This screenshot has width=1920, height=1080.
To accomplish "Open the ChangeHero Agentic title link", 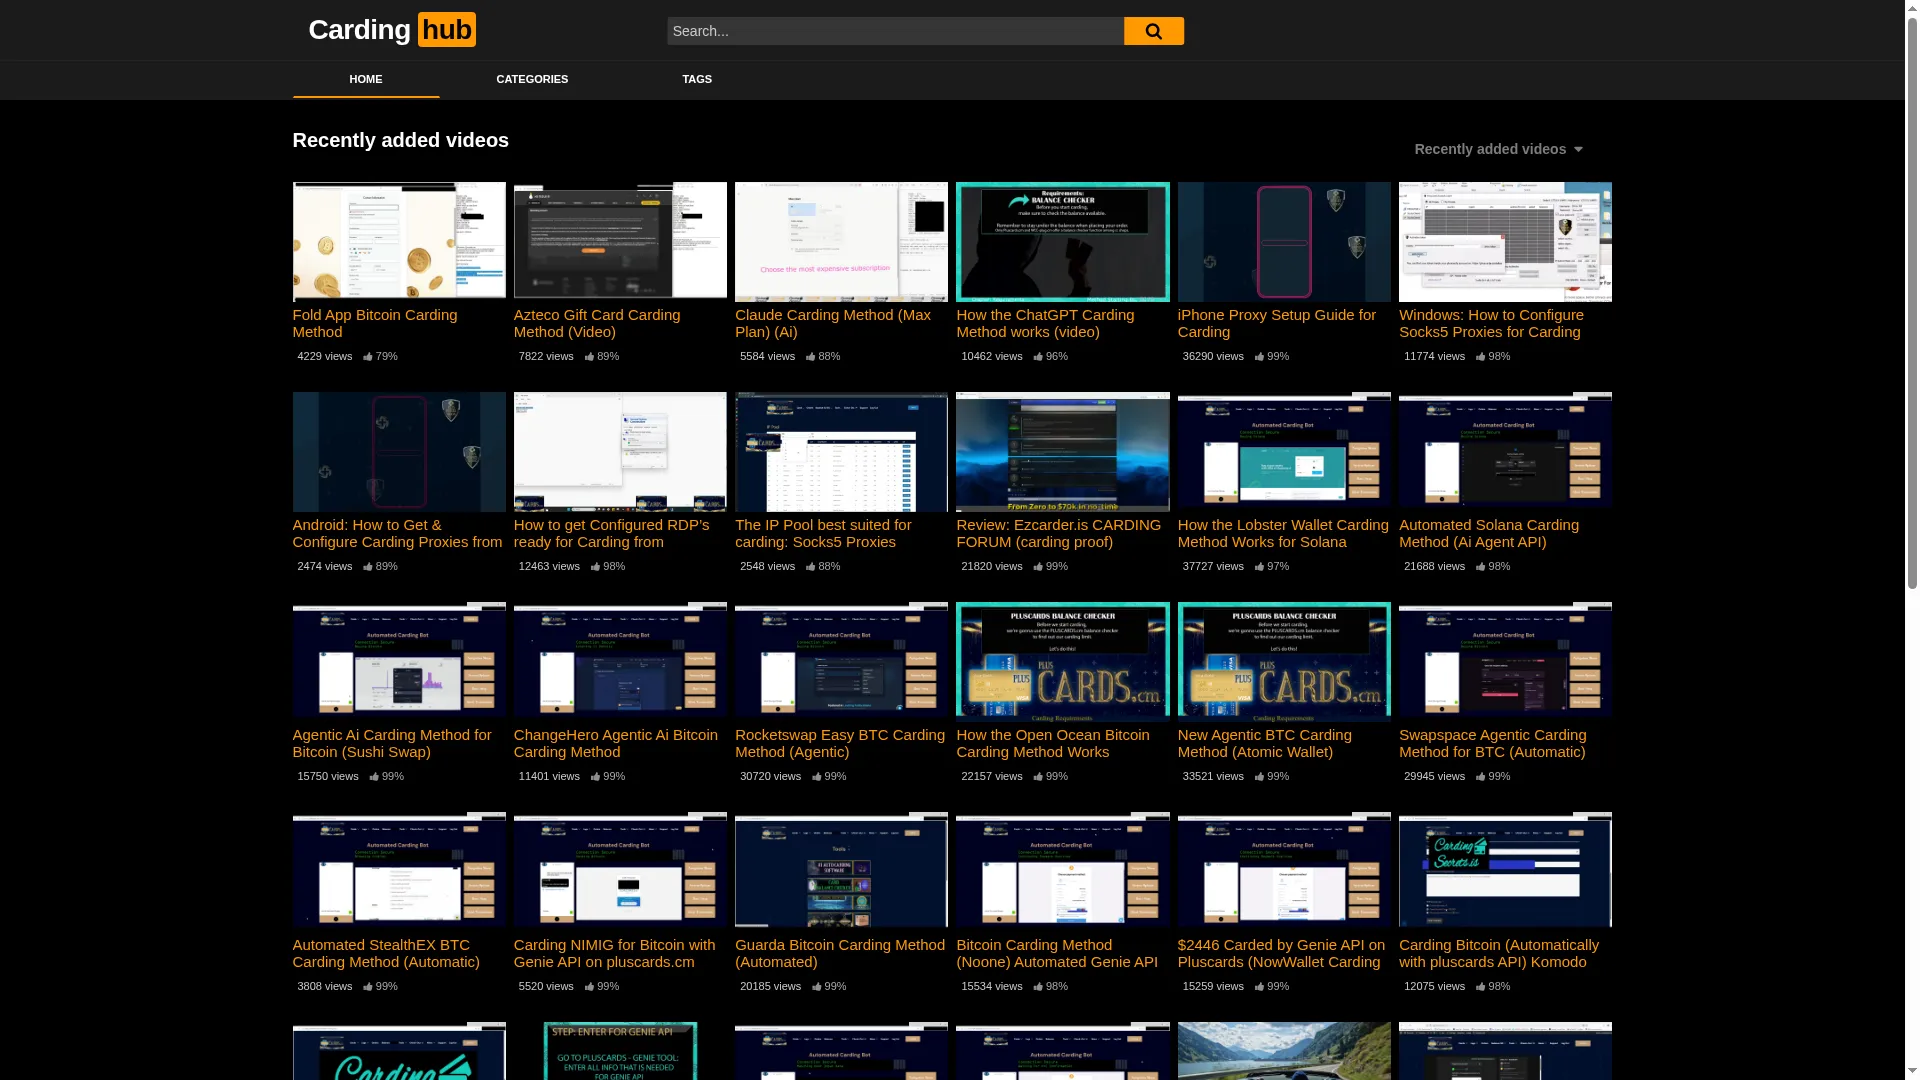I will coord(616,743).
